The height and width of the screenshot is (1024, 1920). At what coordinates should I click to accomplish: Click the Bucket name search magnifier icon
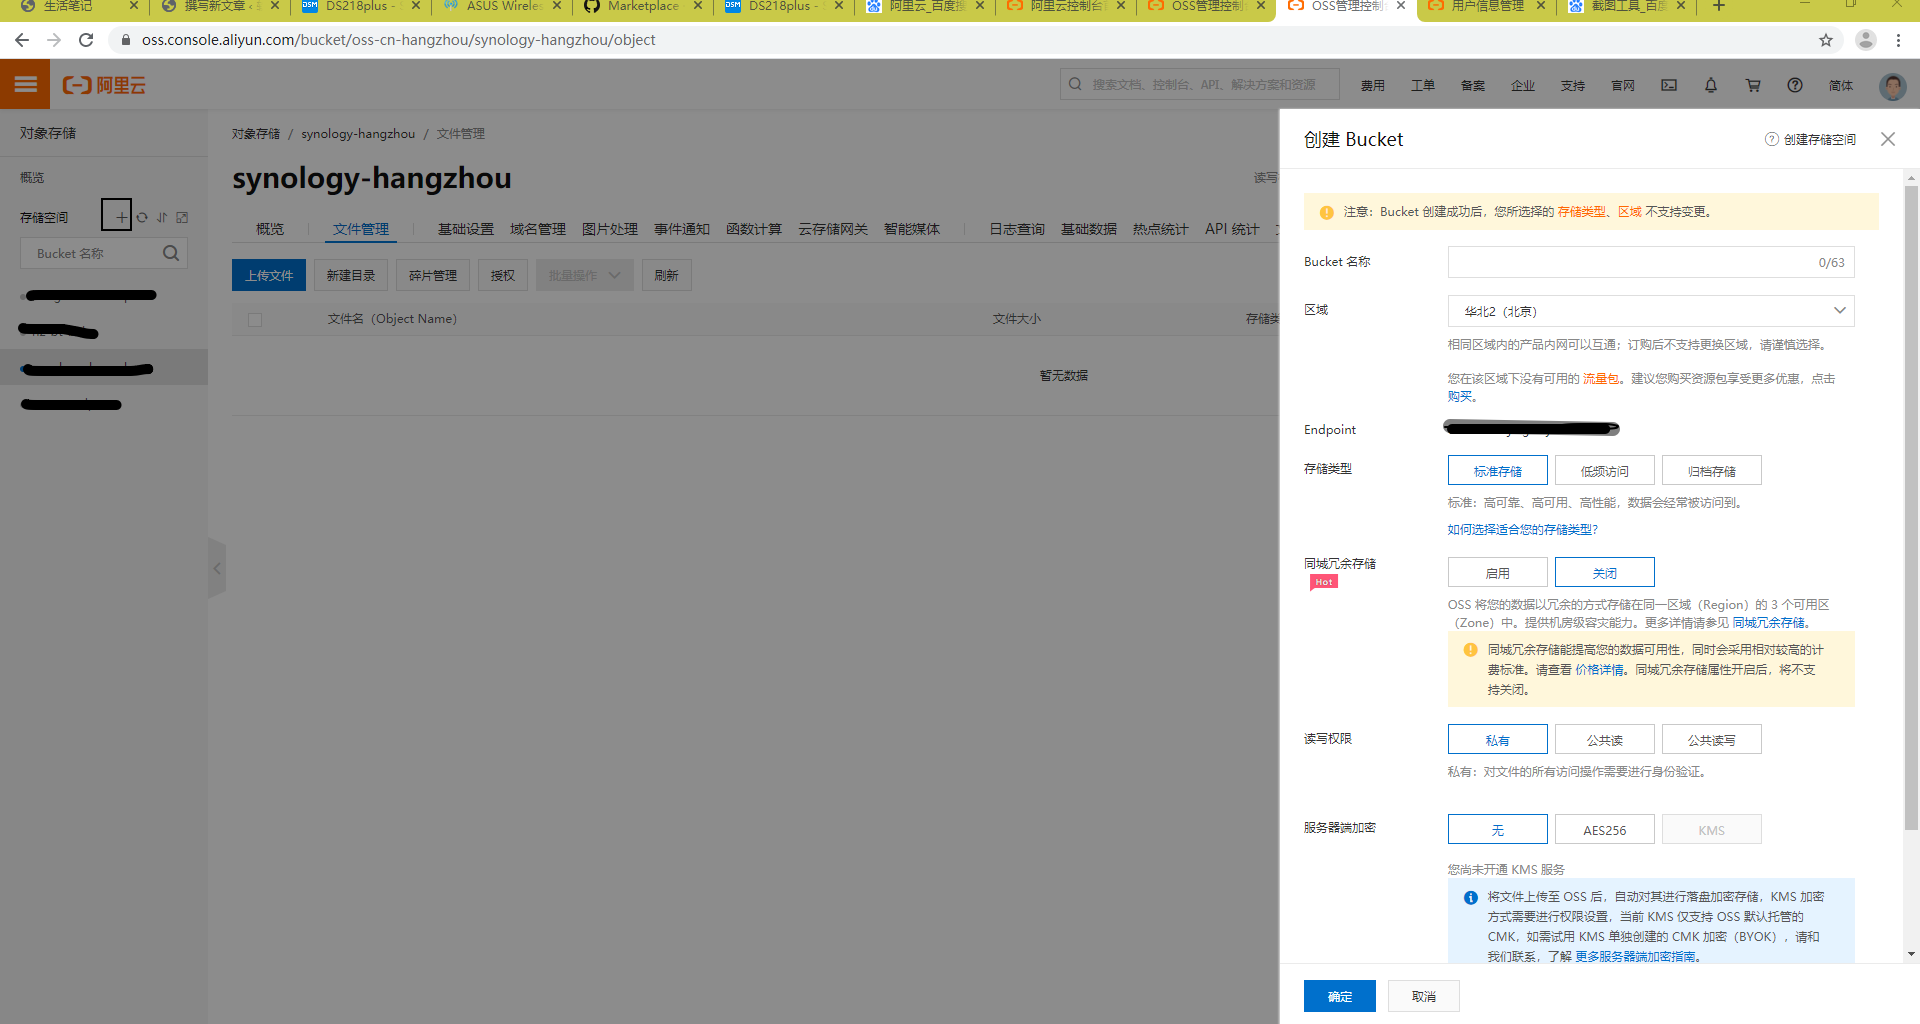coord(171,254)
